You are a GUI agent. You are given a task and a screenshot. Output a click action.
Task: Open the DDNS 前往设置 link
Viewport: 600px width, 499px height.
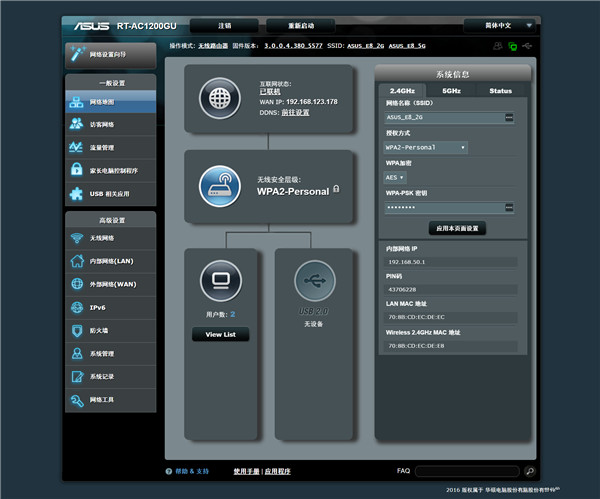point(295,113)
